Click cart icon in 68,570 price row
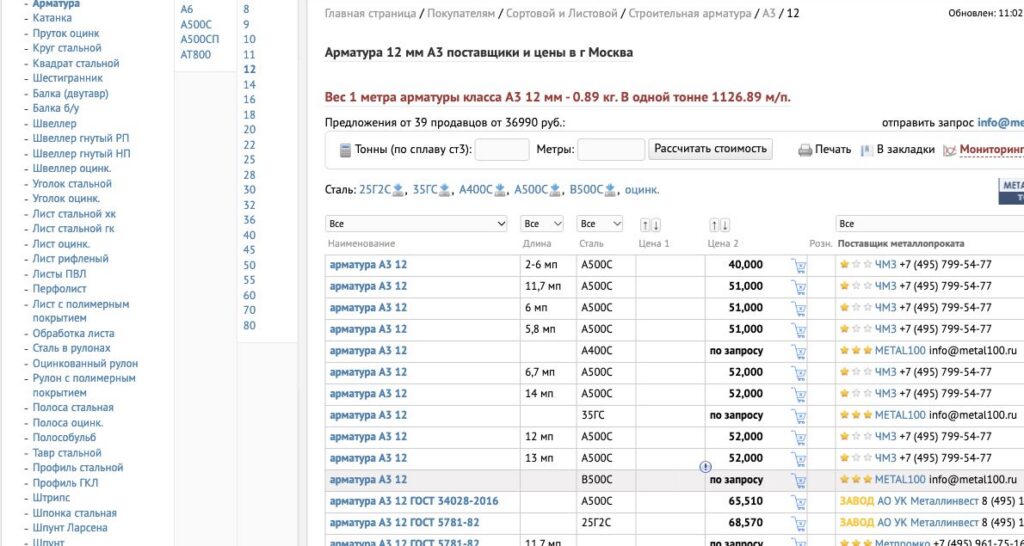1024x546 pixels. [x=799, y=524]
